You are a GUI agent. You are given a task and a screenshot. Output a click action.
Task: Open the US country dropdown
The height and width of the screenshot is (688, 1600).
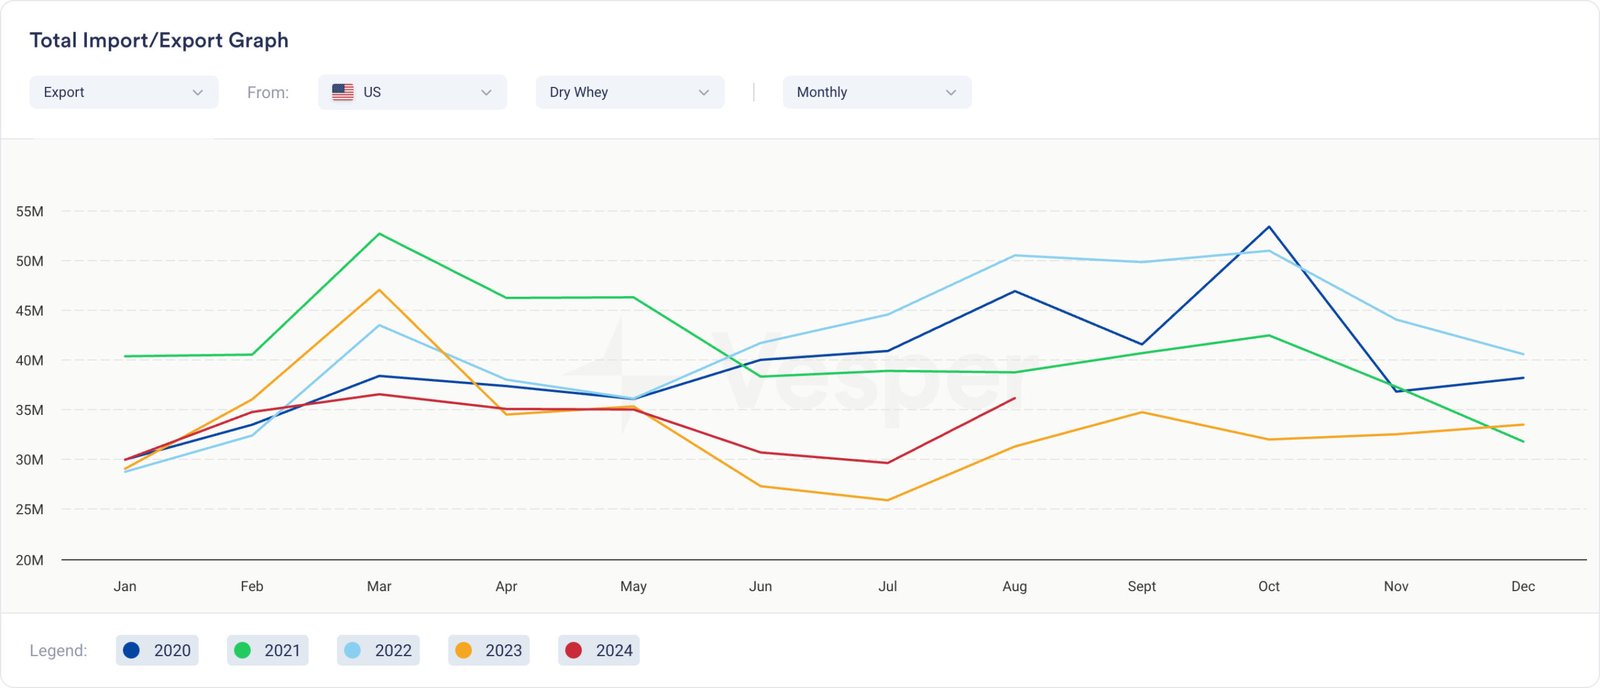coord(412,92)
